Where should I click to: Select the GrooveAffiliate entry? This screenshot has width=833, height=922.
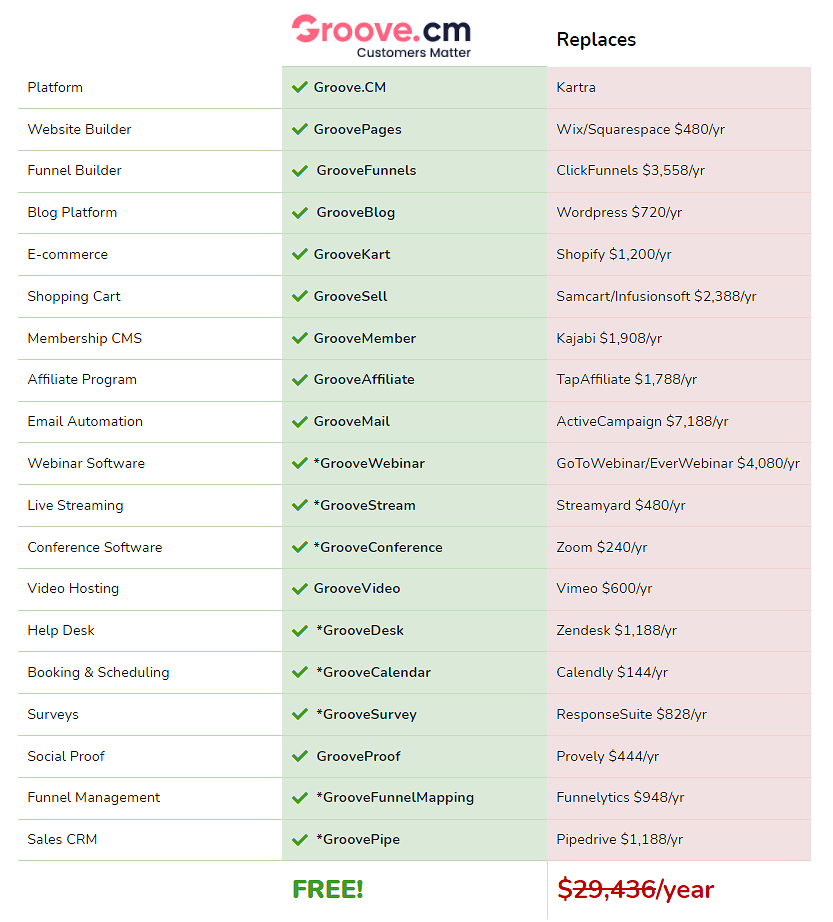[x=363, y=380]
